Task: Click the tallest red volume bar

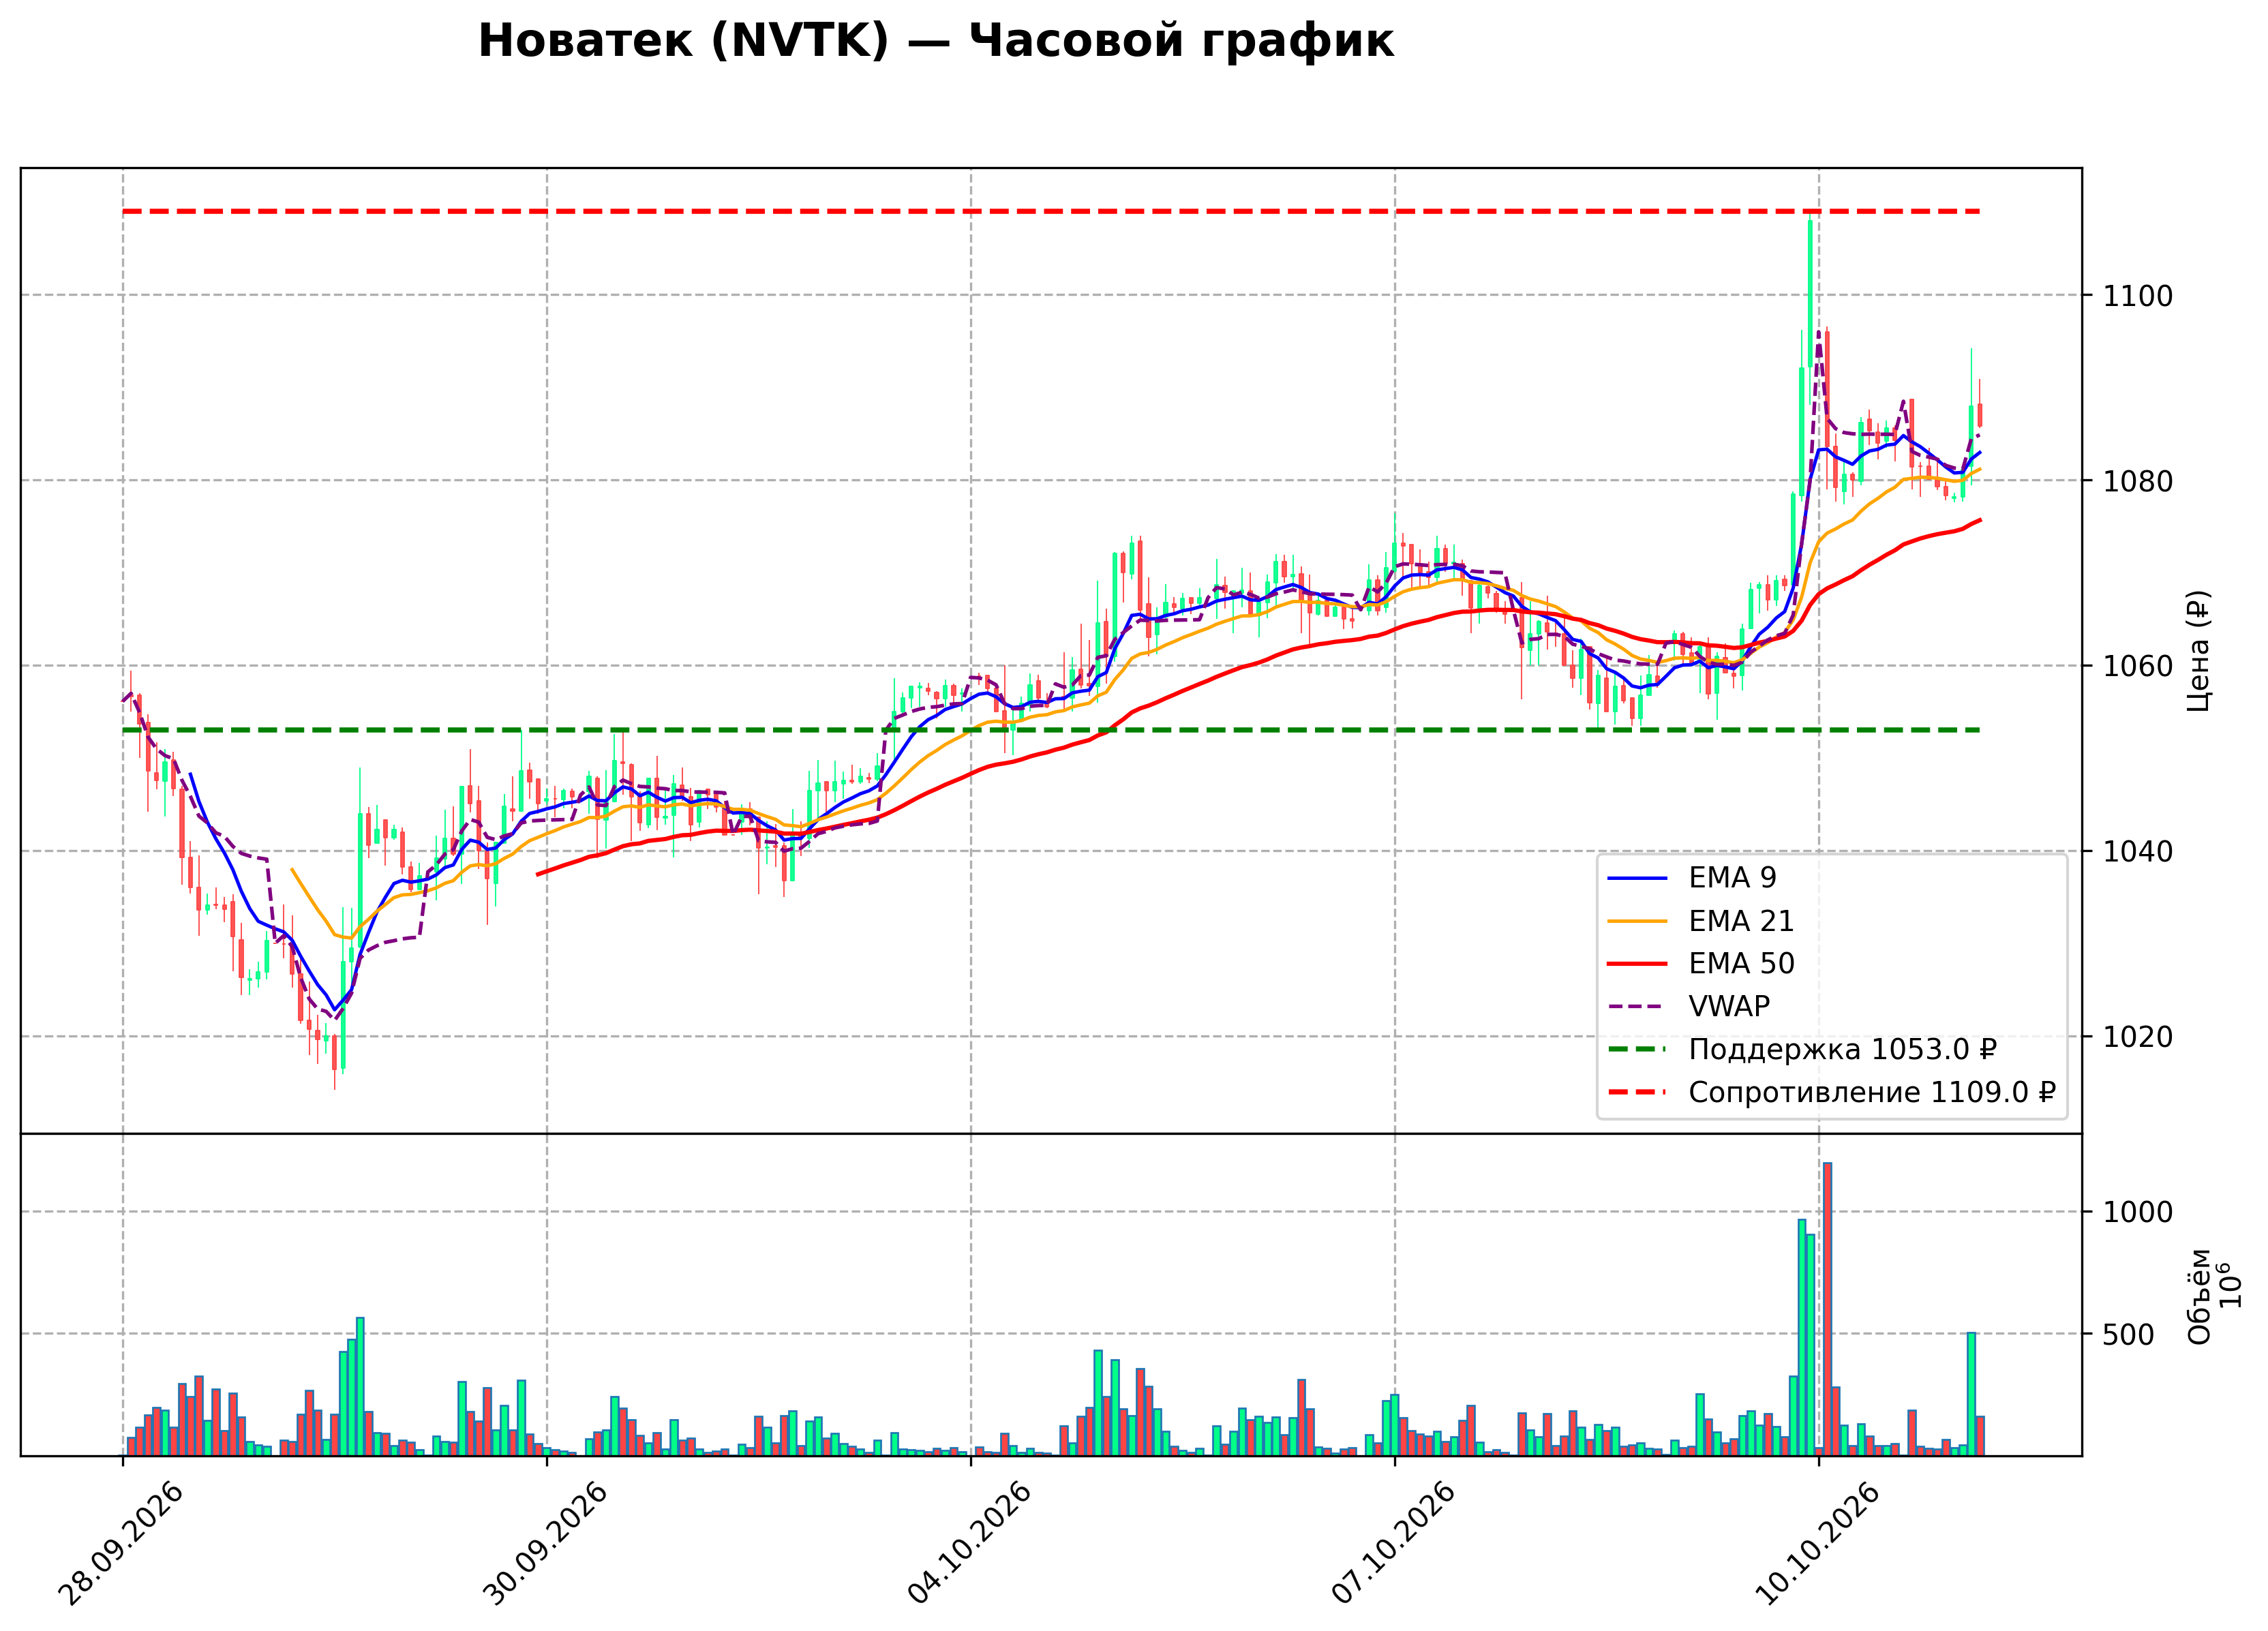Action: [x=1827, y=1308]
